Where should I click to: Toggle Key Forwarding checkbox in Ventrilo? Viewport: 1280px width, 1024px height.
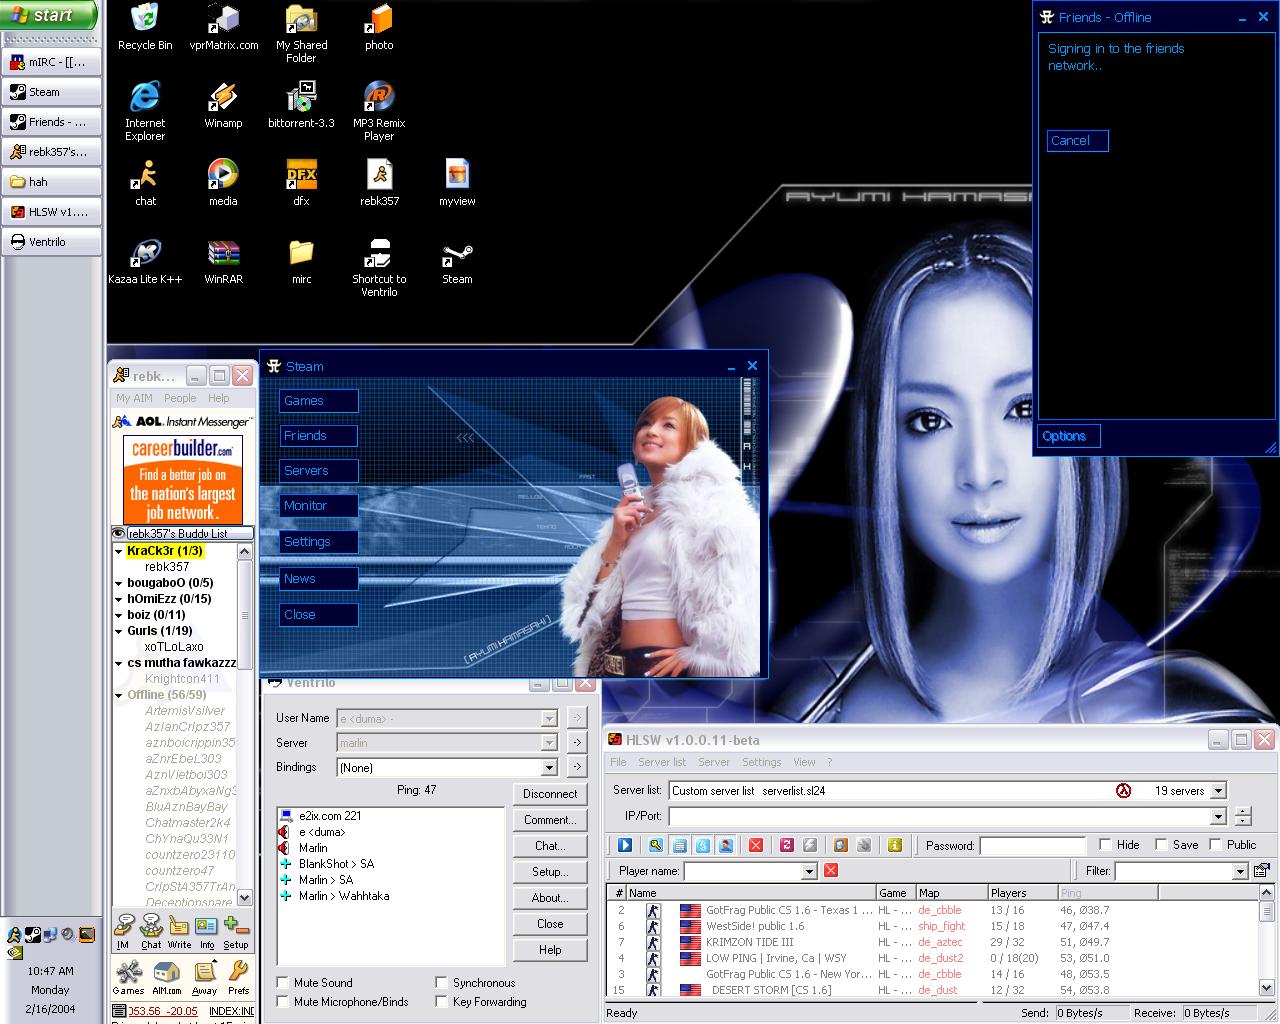[442, 1001]
